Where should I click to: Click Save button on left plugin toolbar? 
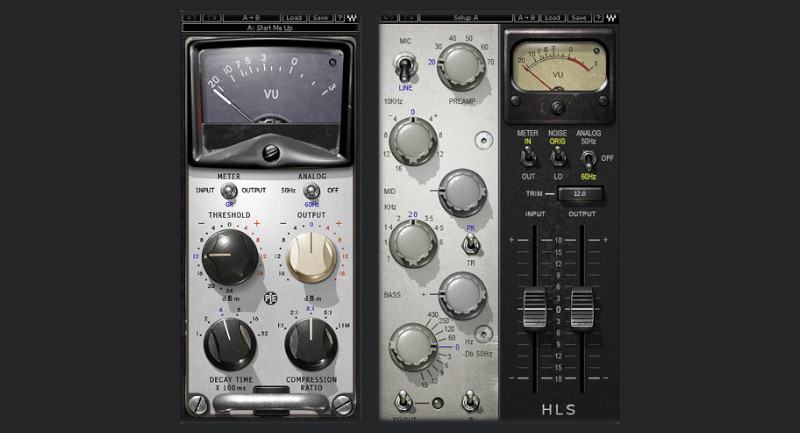coord(319,17)
